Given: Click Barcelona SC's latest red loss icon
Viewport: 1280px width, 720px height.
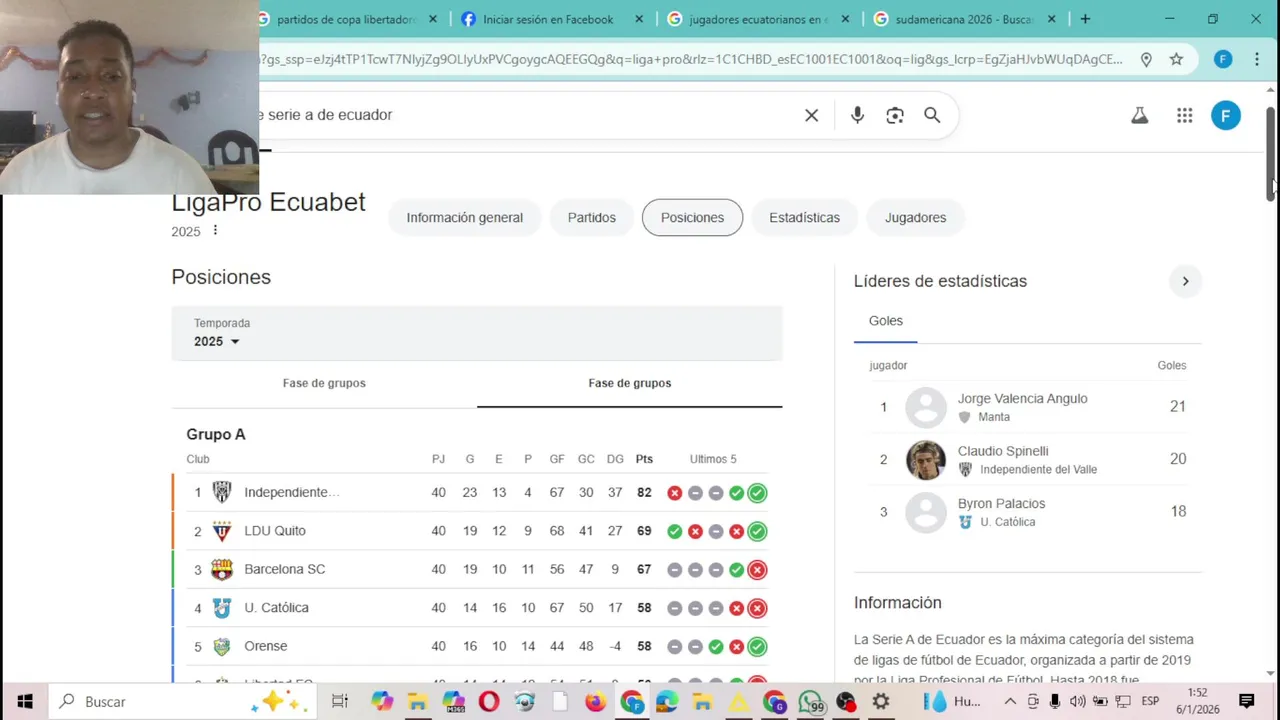Looking at the screenshot, I should point(757,569).
